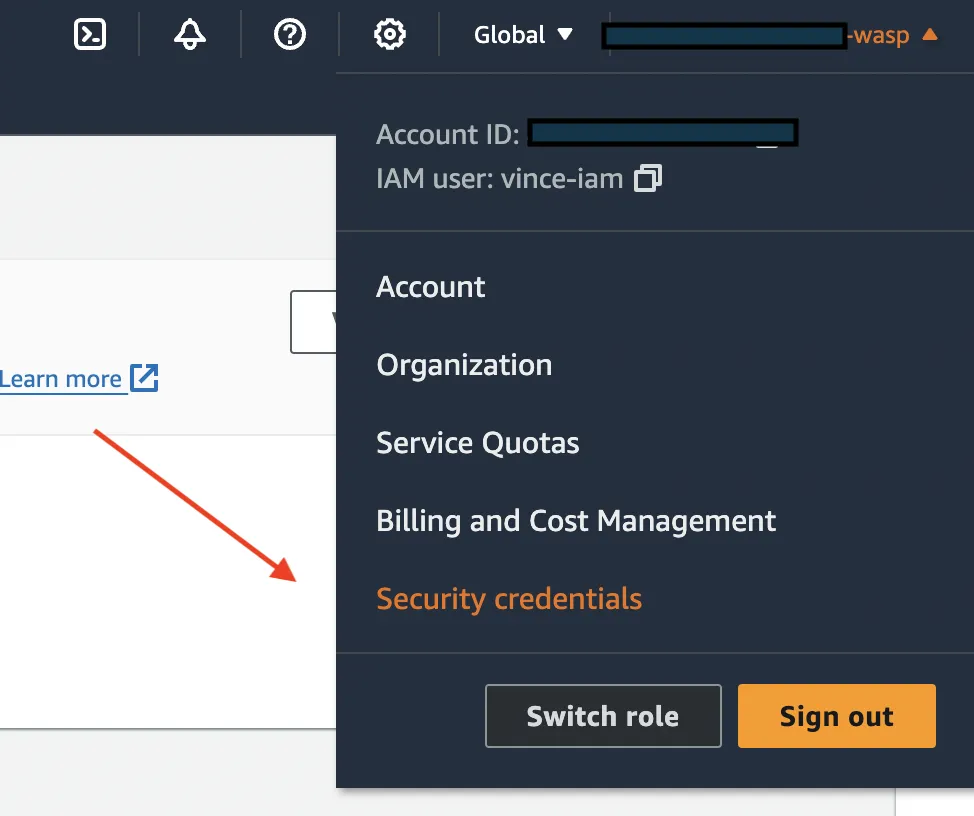The height and width of the screenshot is (816, 974).
Task: Click the orange Sign out button
Action: 836,716
